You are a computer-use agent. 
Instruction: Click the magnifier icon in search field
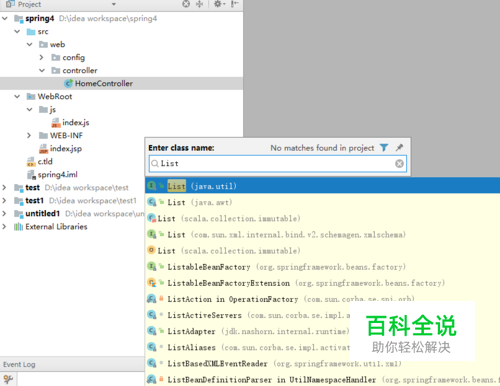tap(155, 163)
